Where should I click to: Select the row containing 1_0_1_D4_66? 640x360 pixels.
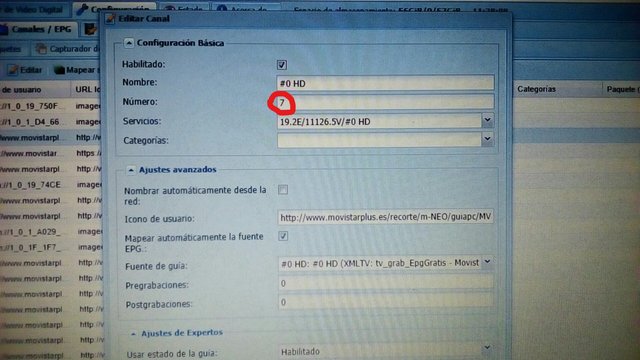pyautogui.click(x=51, y=122)
